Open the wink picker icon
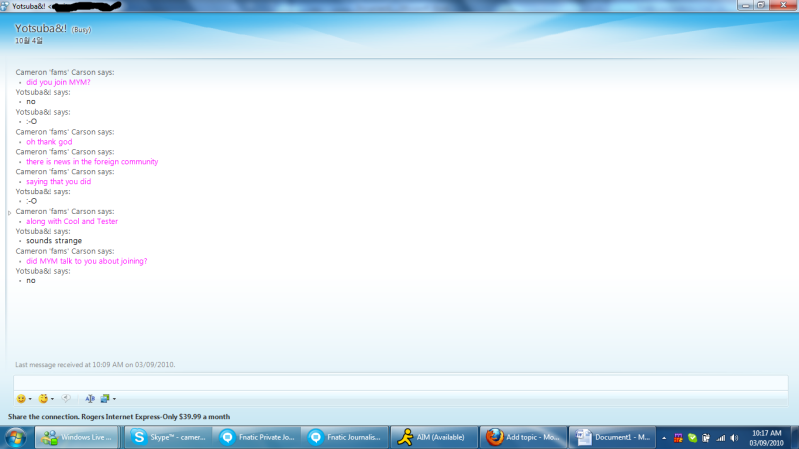 (43, 399)
